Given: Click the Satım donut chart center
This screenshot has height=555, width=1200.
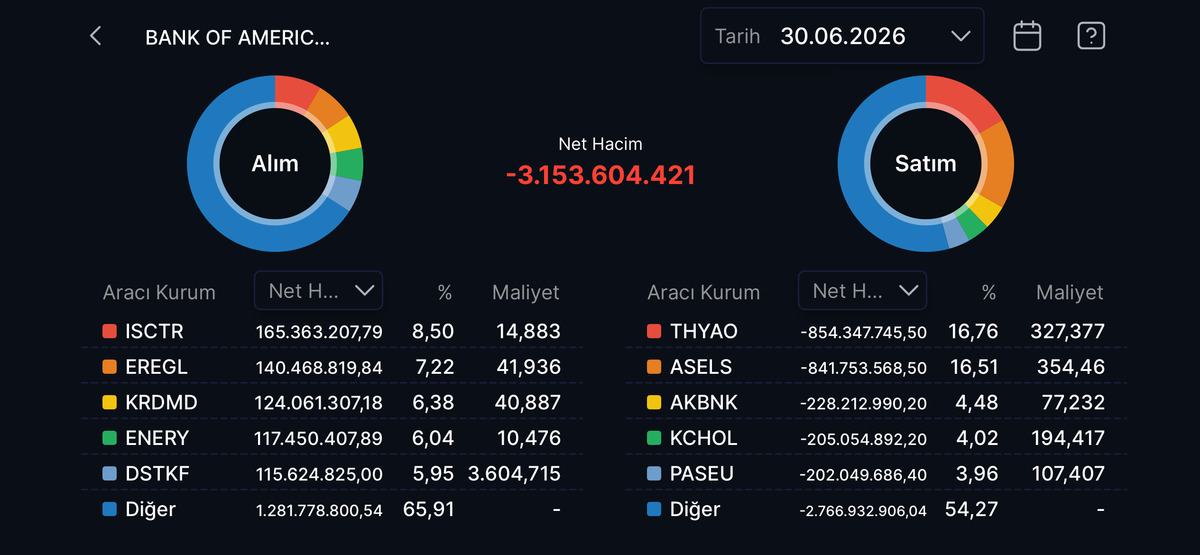Looking at the screenshot, I should (926, 163).
